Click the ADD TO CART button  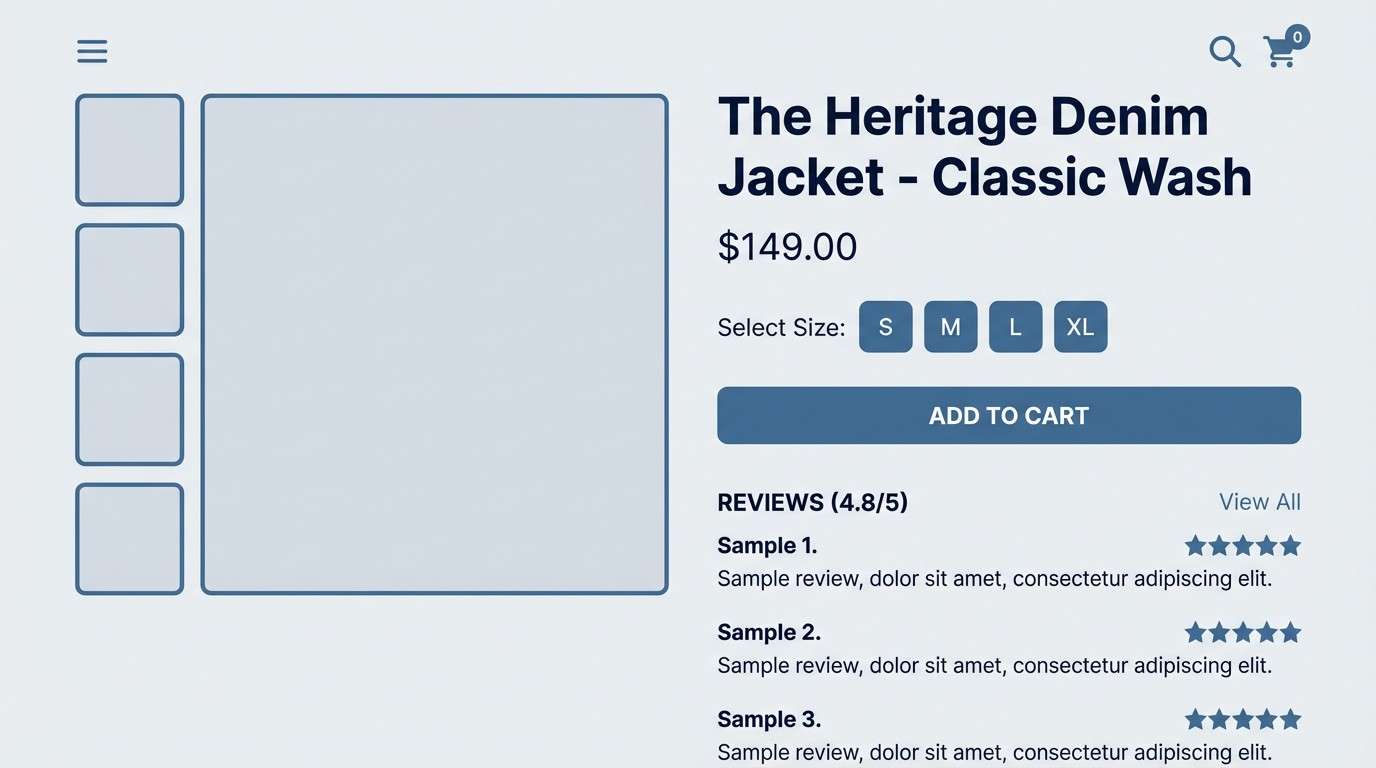[1008, 415]
